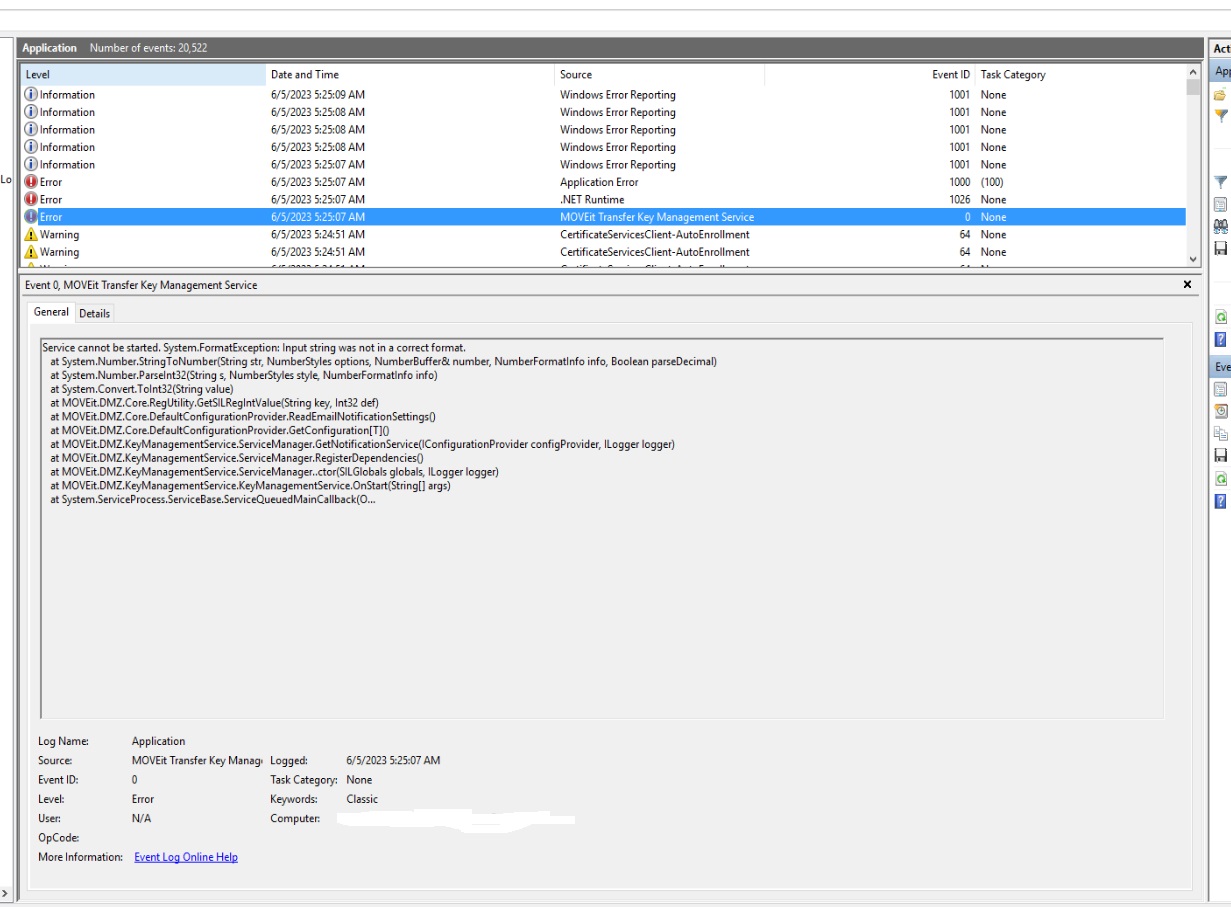This screenshot has width=1231, height=907.
Task: Select MOVEit Transfer Key Management Service source cell
Action: 657,217
